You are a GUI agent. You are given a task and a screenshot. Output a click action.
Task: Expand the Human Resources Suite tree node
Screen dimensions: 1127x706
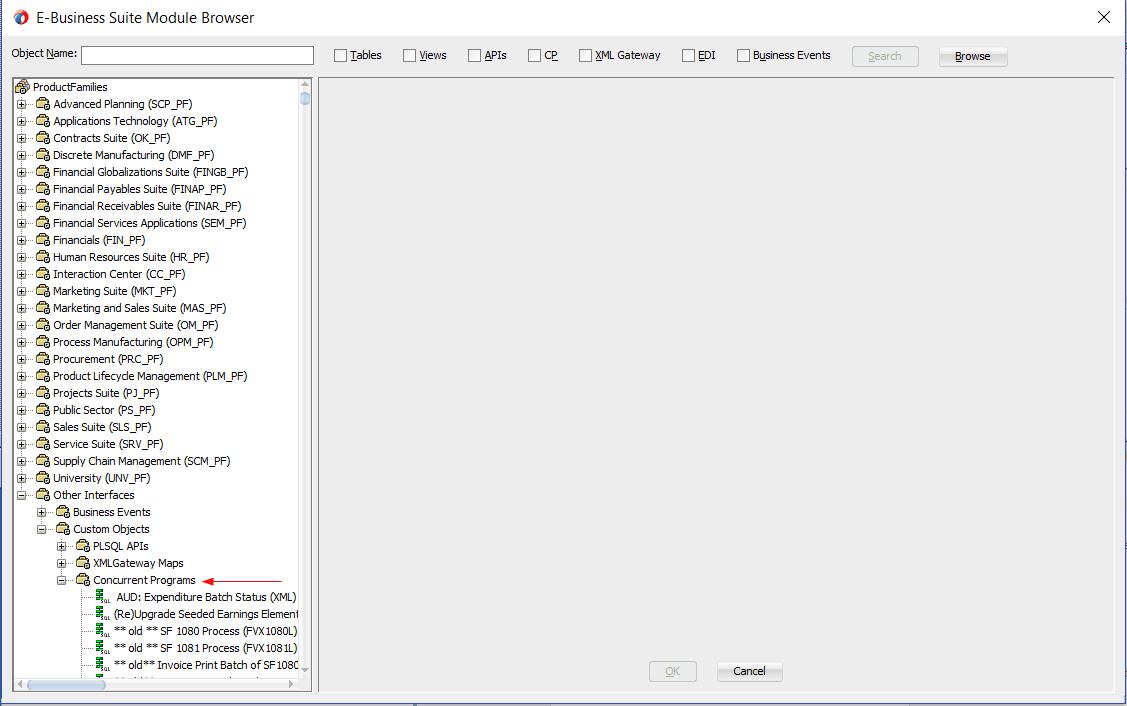21,257
